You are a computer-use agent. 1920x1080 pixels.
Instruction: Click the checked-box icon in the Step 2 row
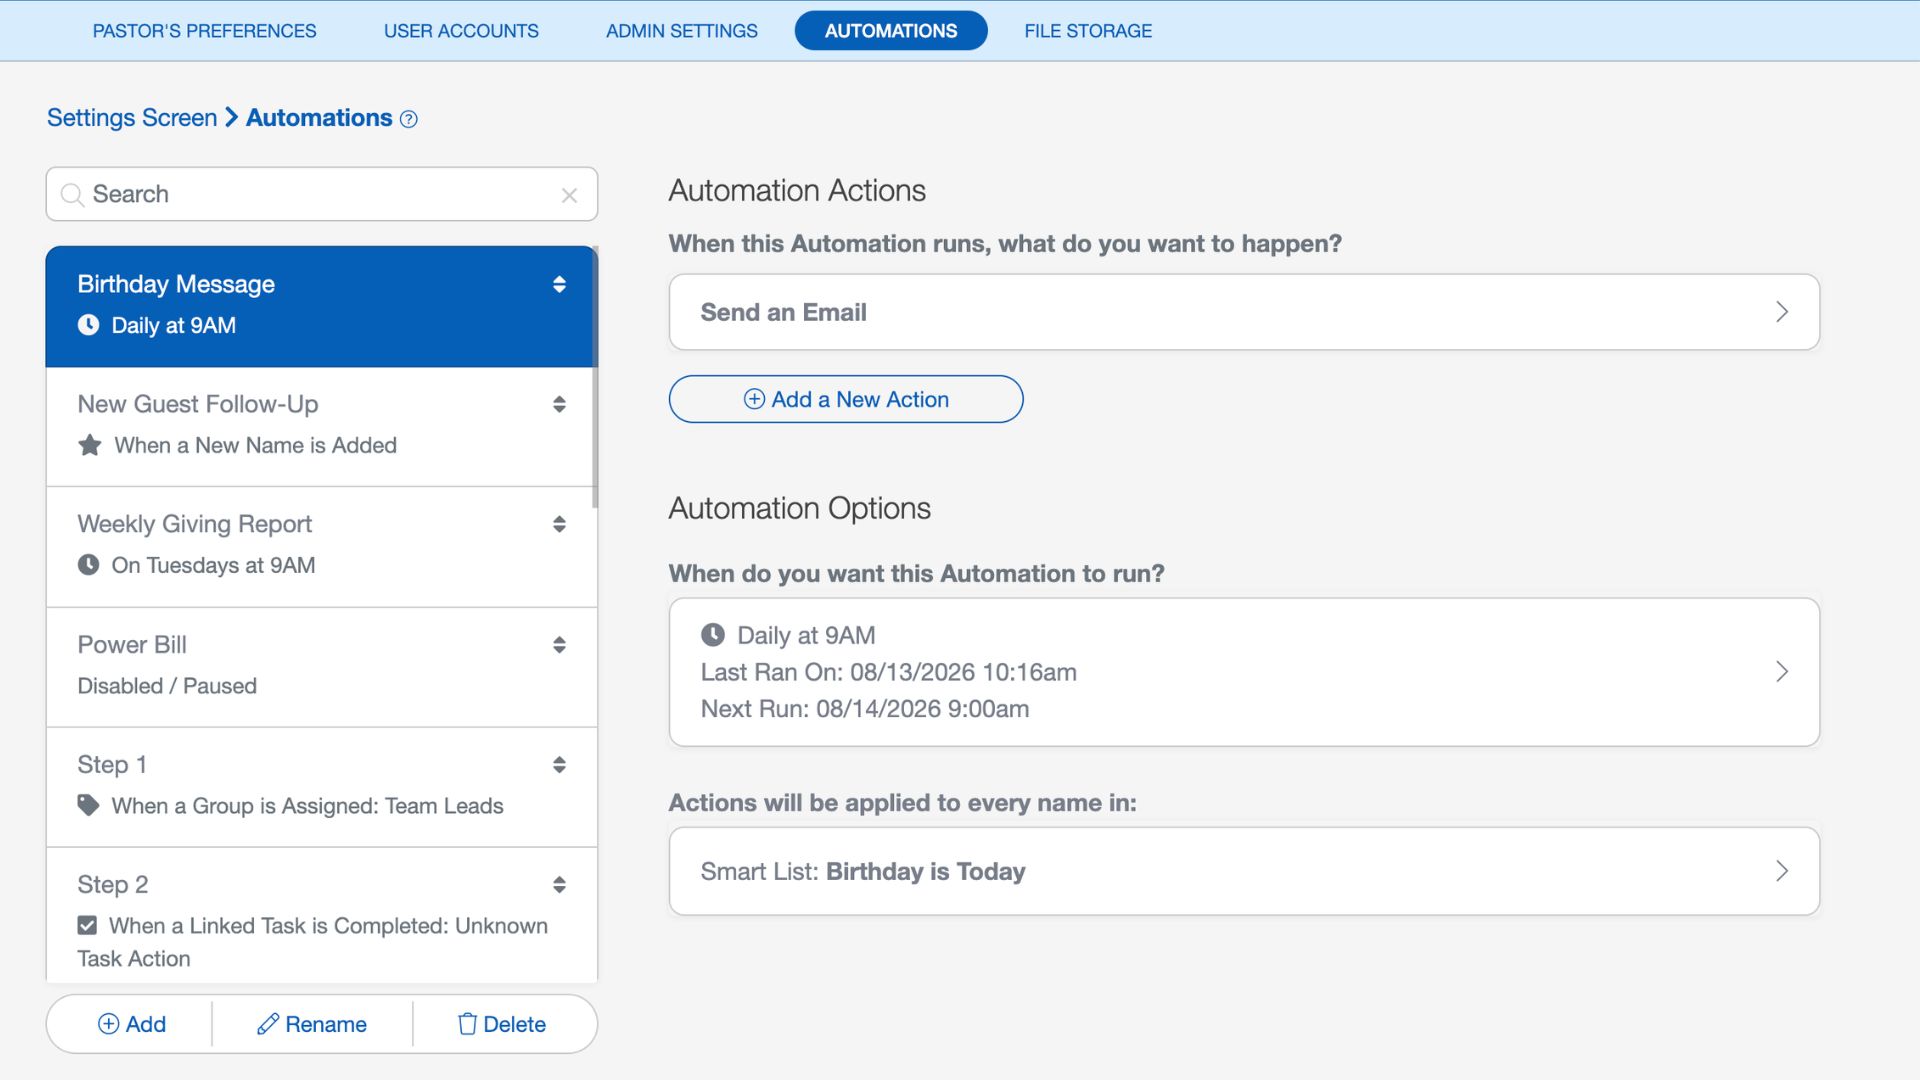tap(88, 925)
